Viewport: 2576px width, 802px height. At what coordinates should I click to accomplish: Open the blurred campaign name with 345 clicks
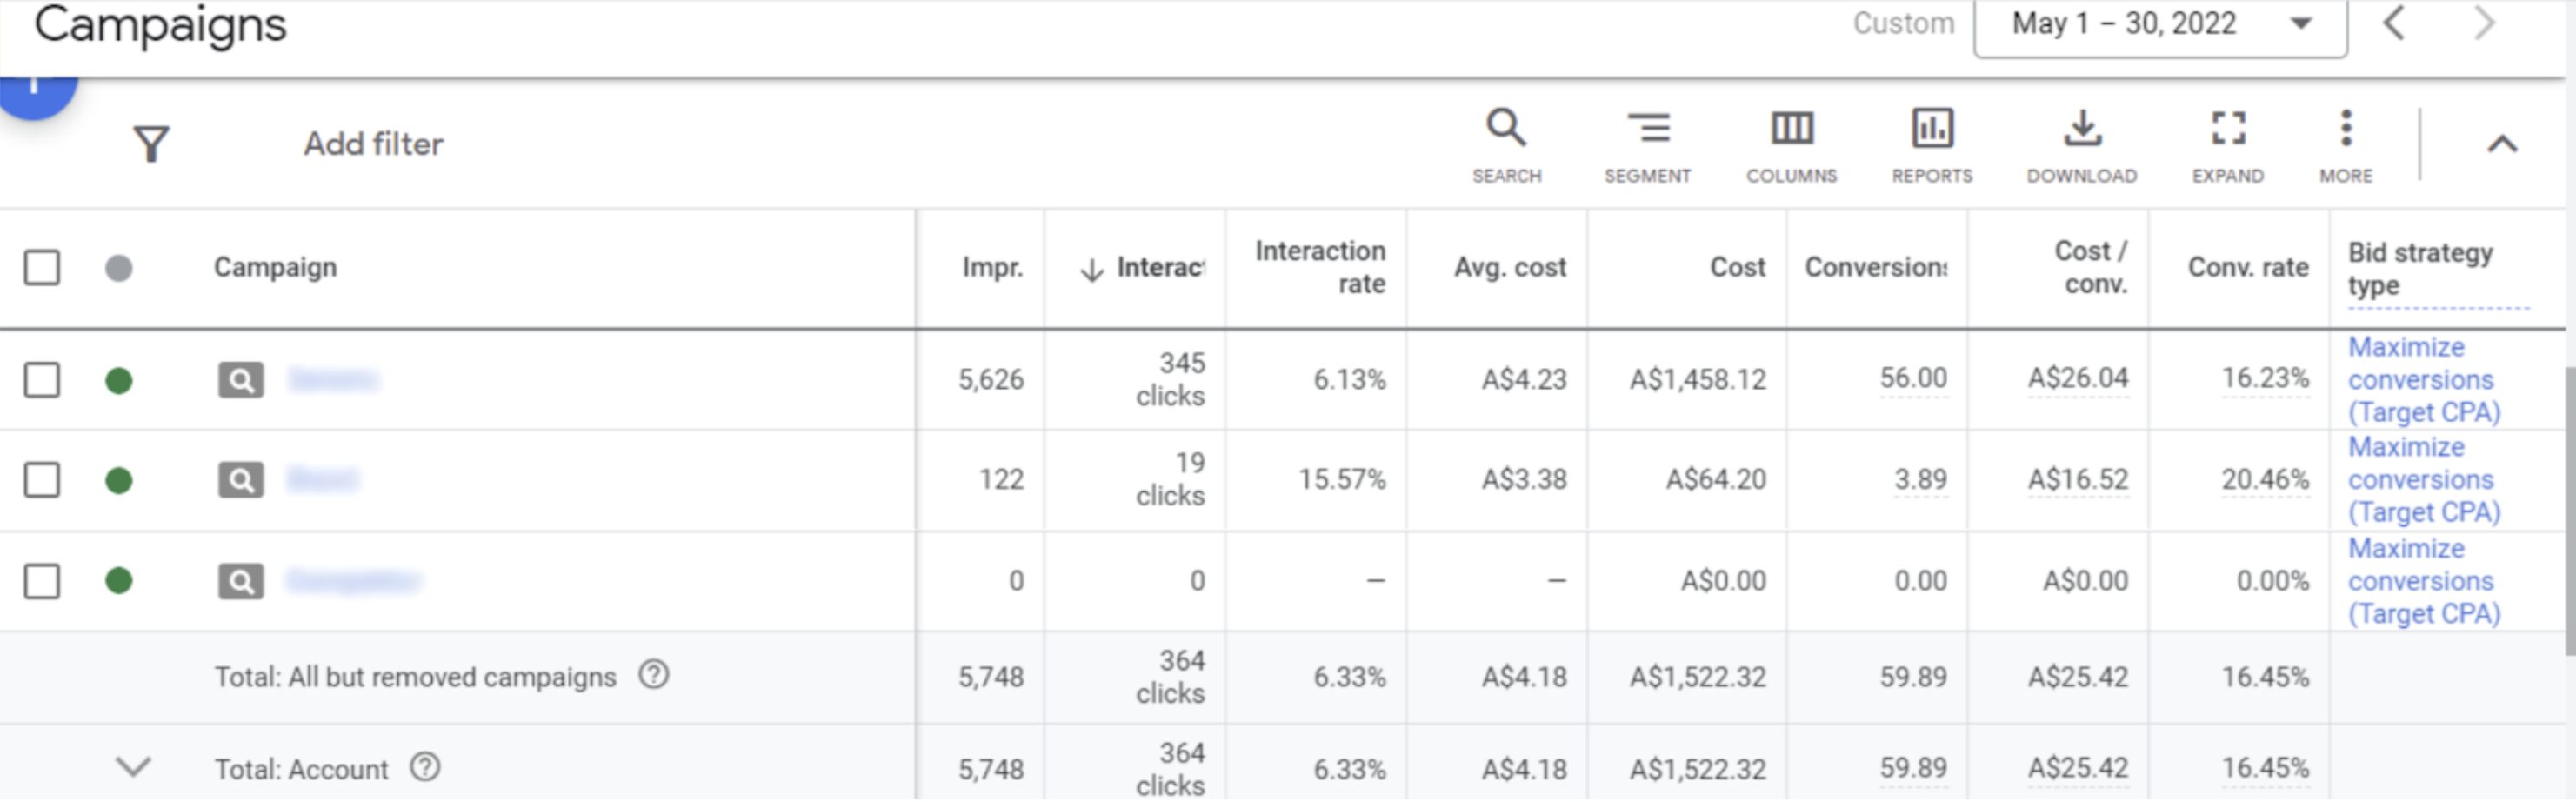click(333, 380)
